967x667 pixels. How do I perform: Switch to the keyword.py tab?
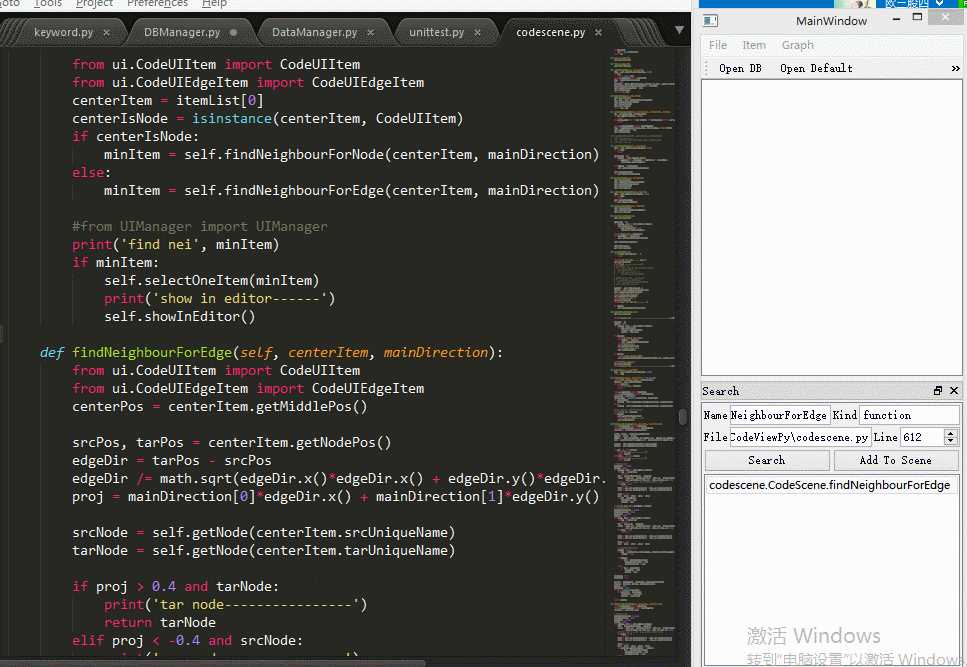(63, 32)
